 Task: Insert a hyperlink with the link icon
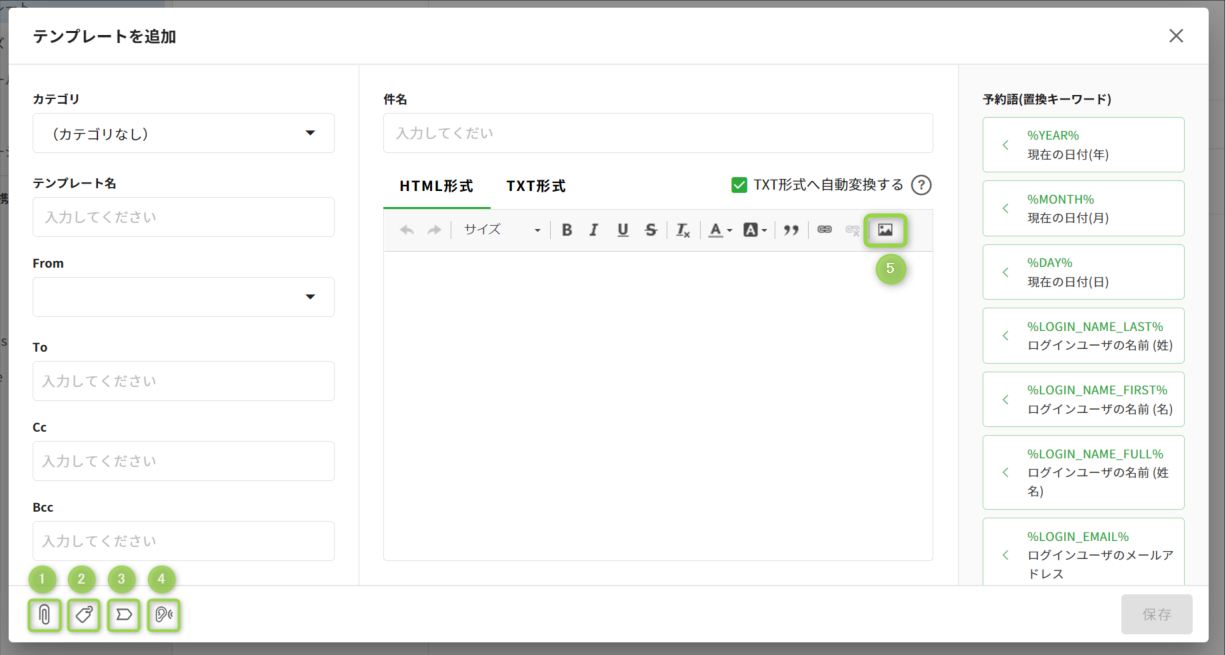824,230
